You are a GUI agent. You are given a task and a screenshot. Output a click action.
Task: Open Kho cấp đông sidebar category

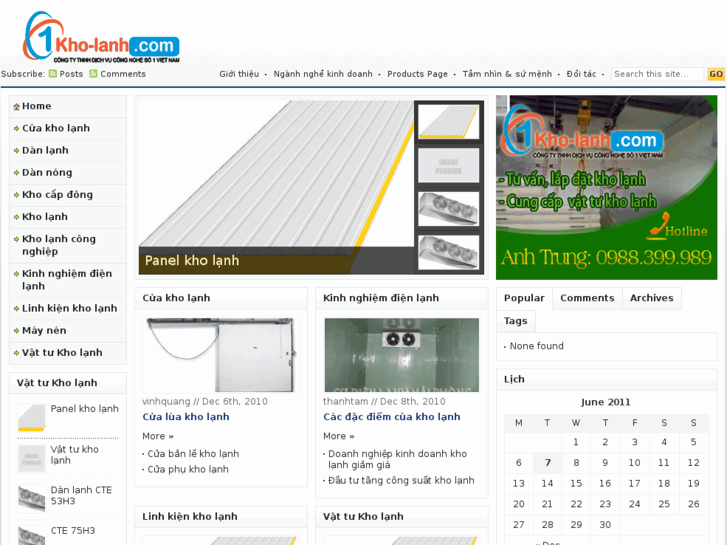(57, 195)
